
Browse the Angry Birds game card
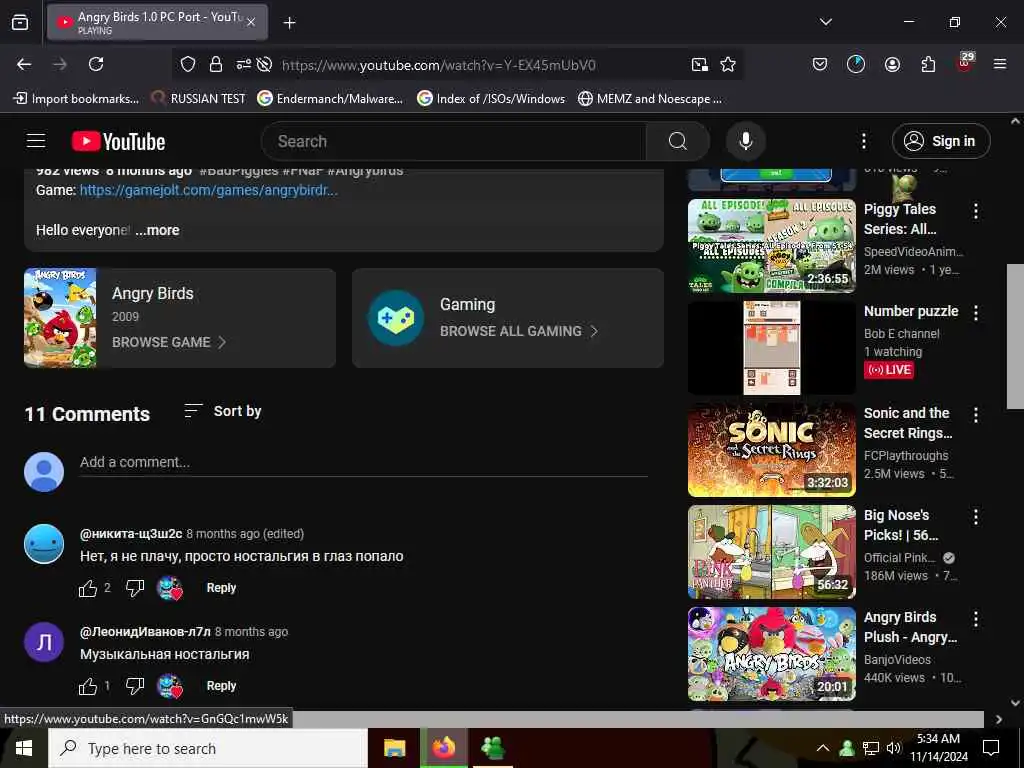point(180,318)
